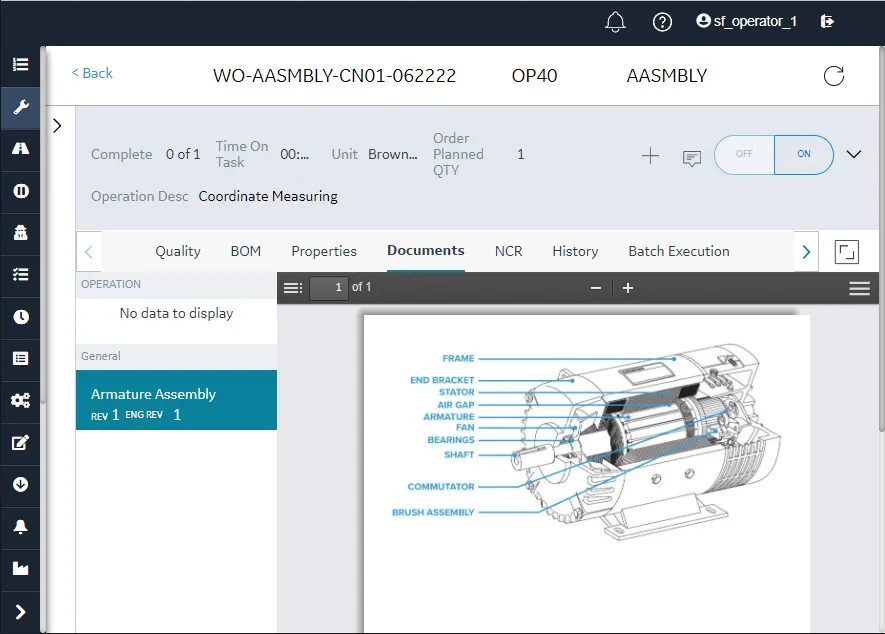
Task: Switch to the Properties tab
Action: [324, 251]
